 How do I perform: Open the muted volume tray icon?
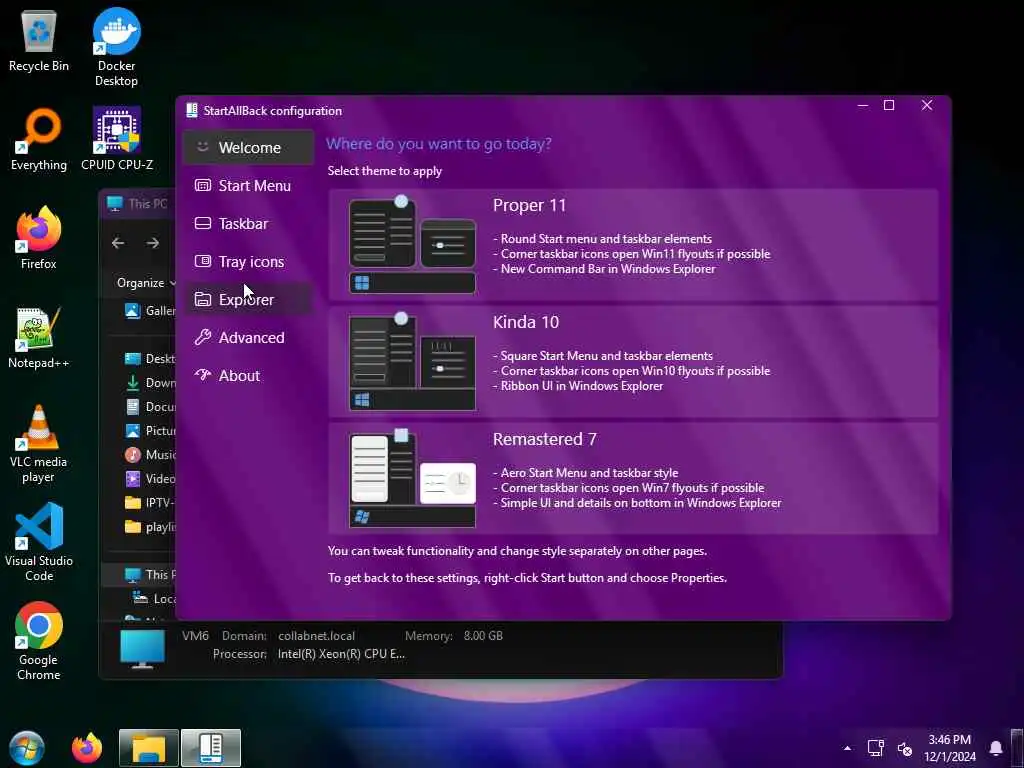tap(904, 748)
